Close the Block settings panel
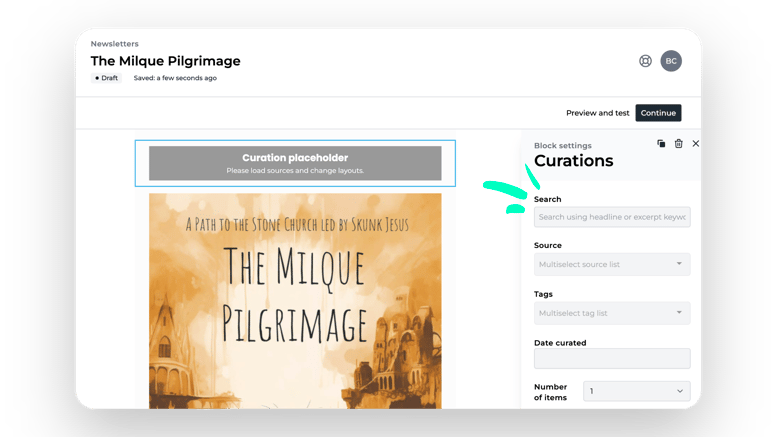This screenshot has height=437, width=777. [x=696, y=144]
